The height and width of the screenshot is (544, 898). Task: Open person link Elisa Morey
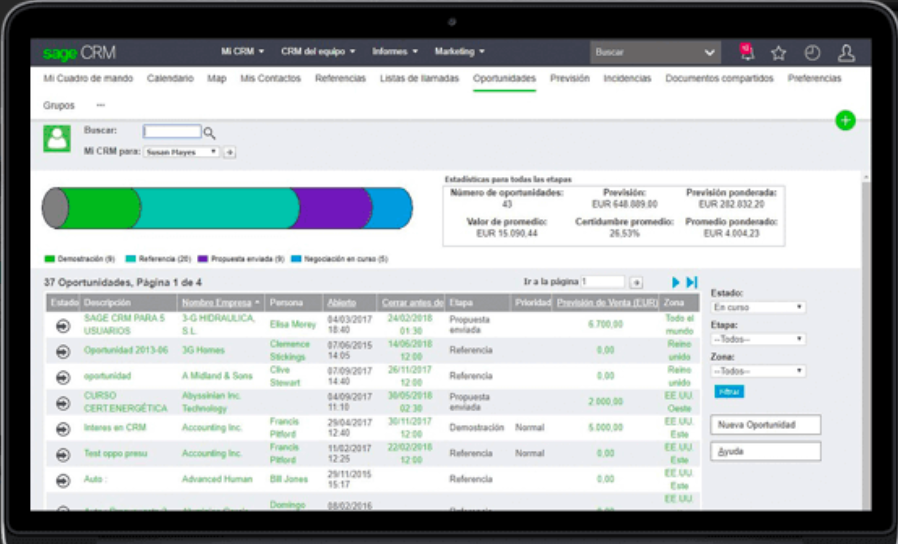293,325
